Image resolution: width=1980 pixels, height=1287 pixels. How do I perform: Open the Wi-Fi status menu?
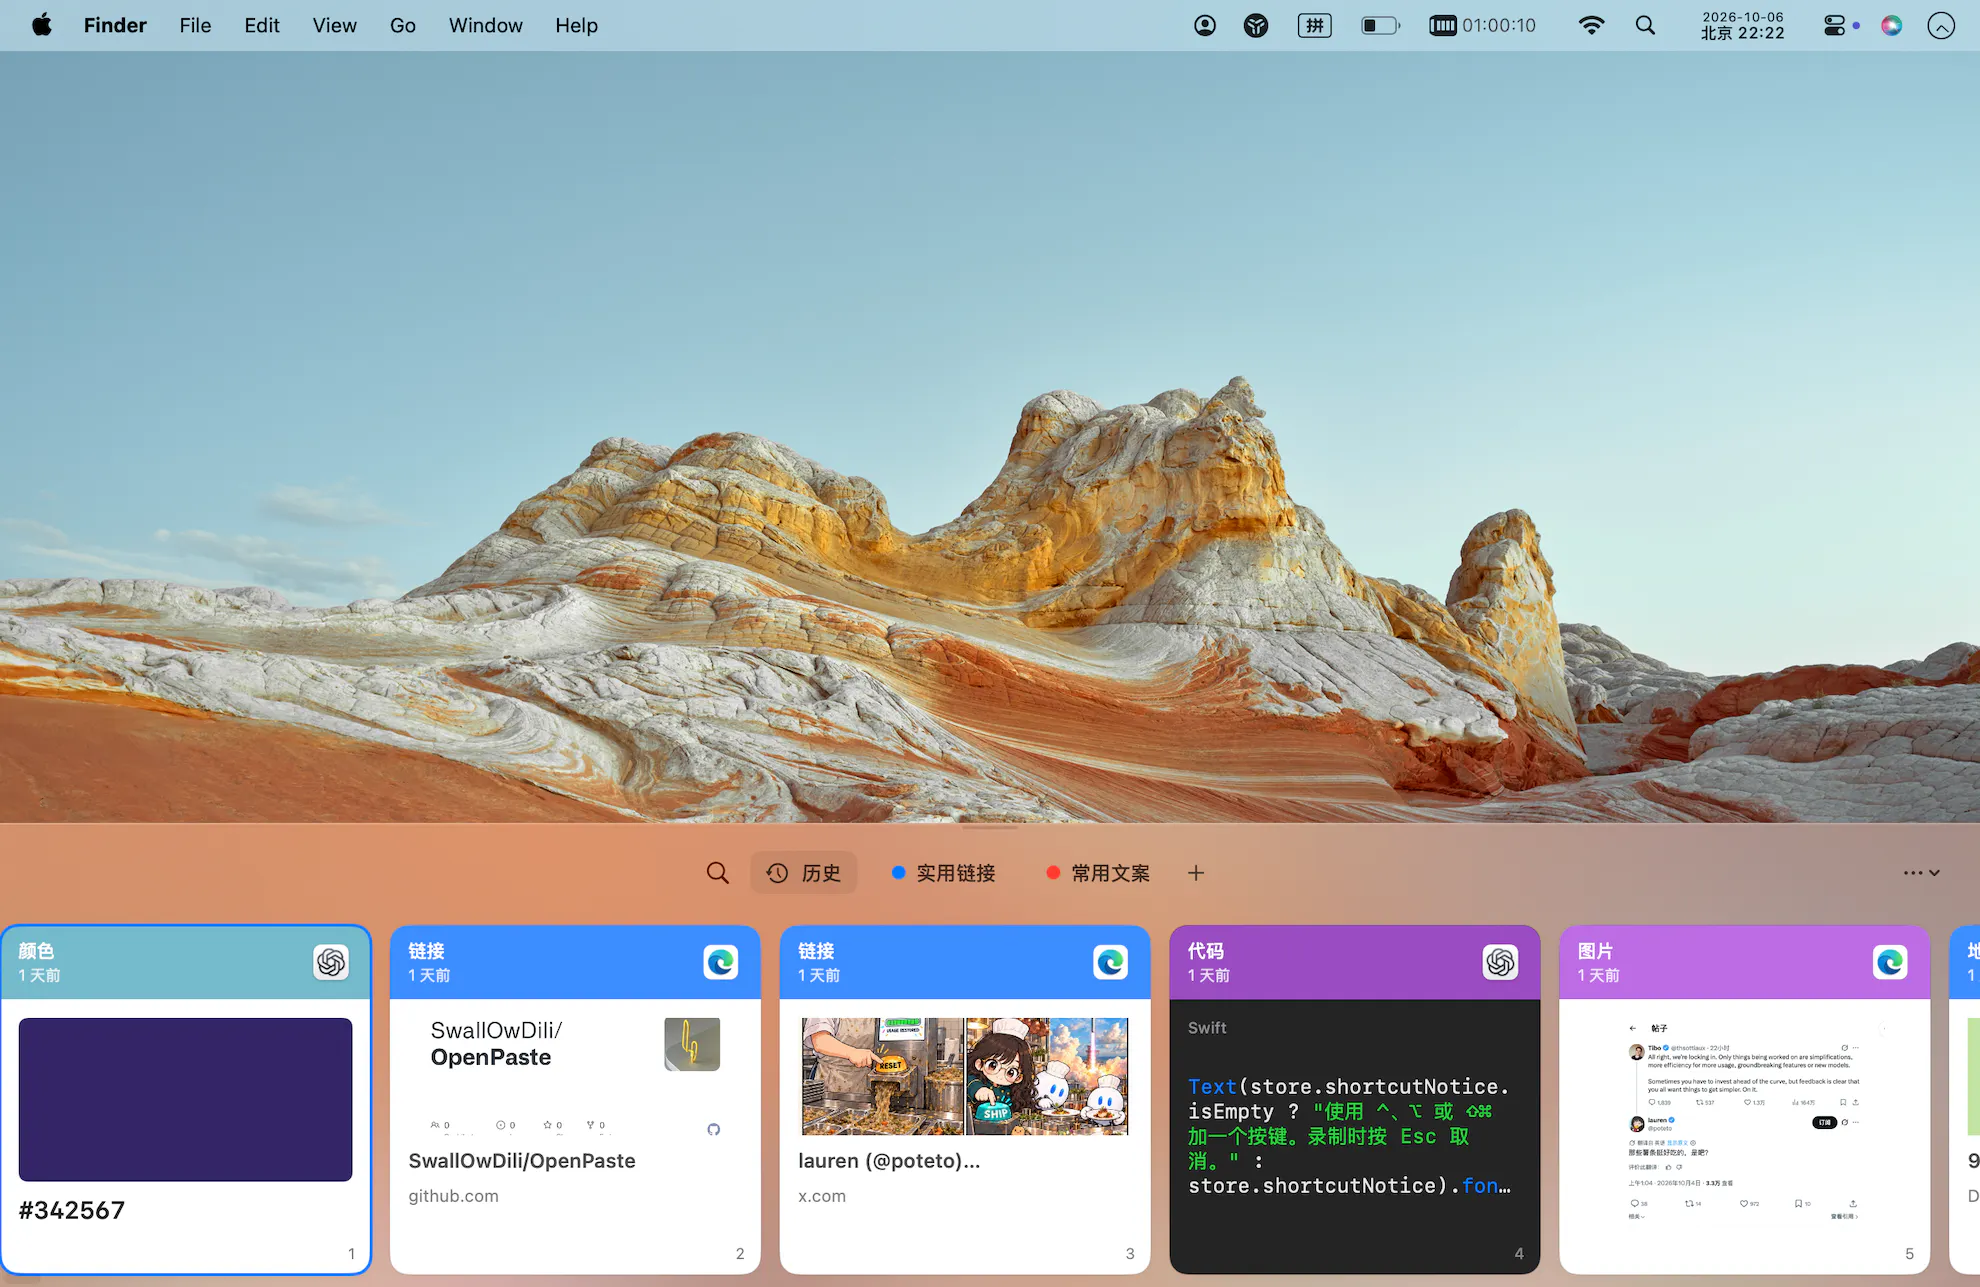coord(1591,25)
